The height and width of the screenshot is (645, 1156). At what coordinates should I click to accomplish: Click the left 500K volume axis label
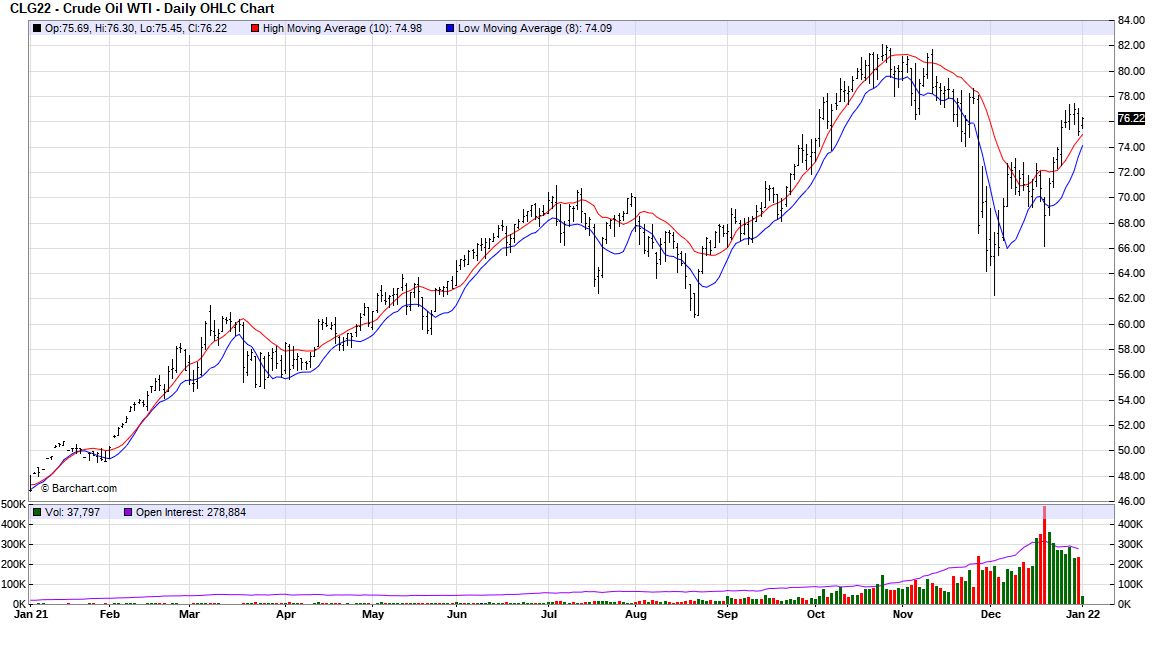14,505
